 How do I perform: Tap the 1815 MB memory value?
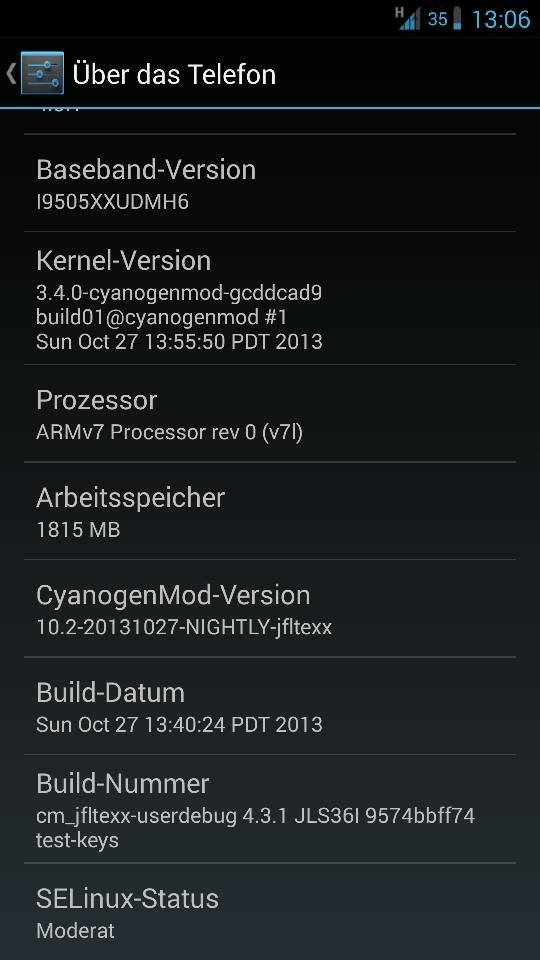point(78,530)
